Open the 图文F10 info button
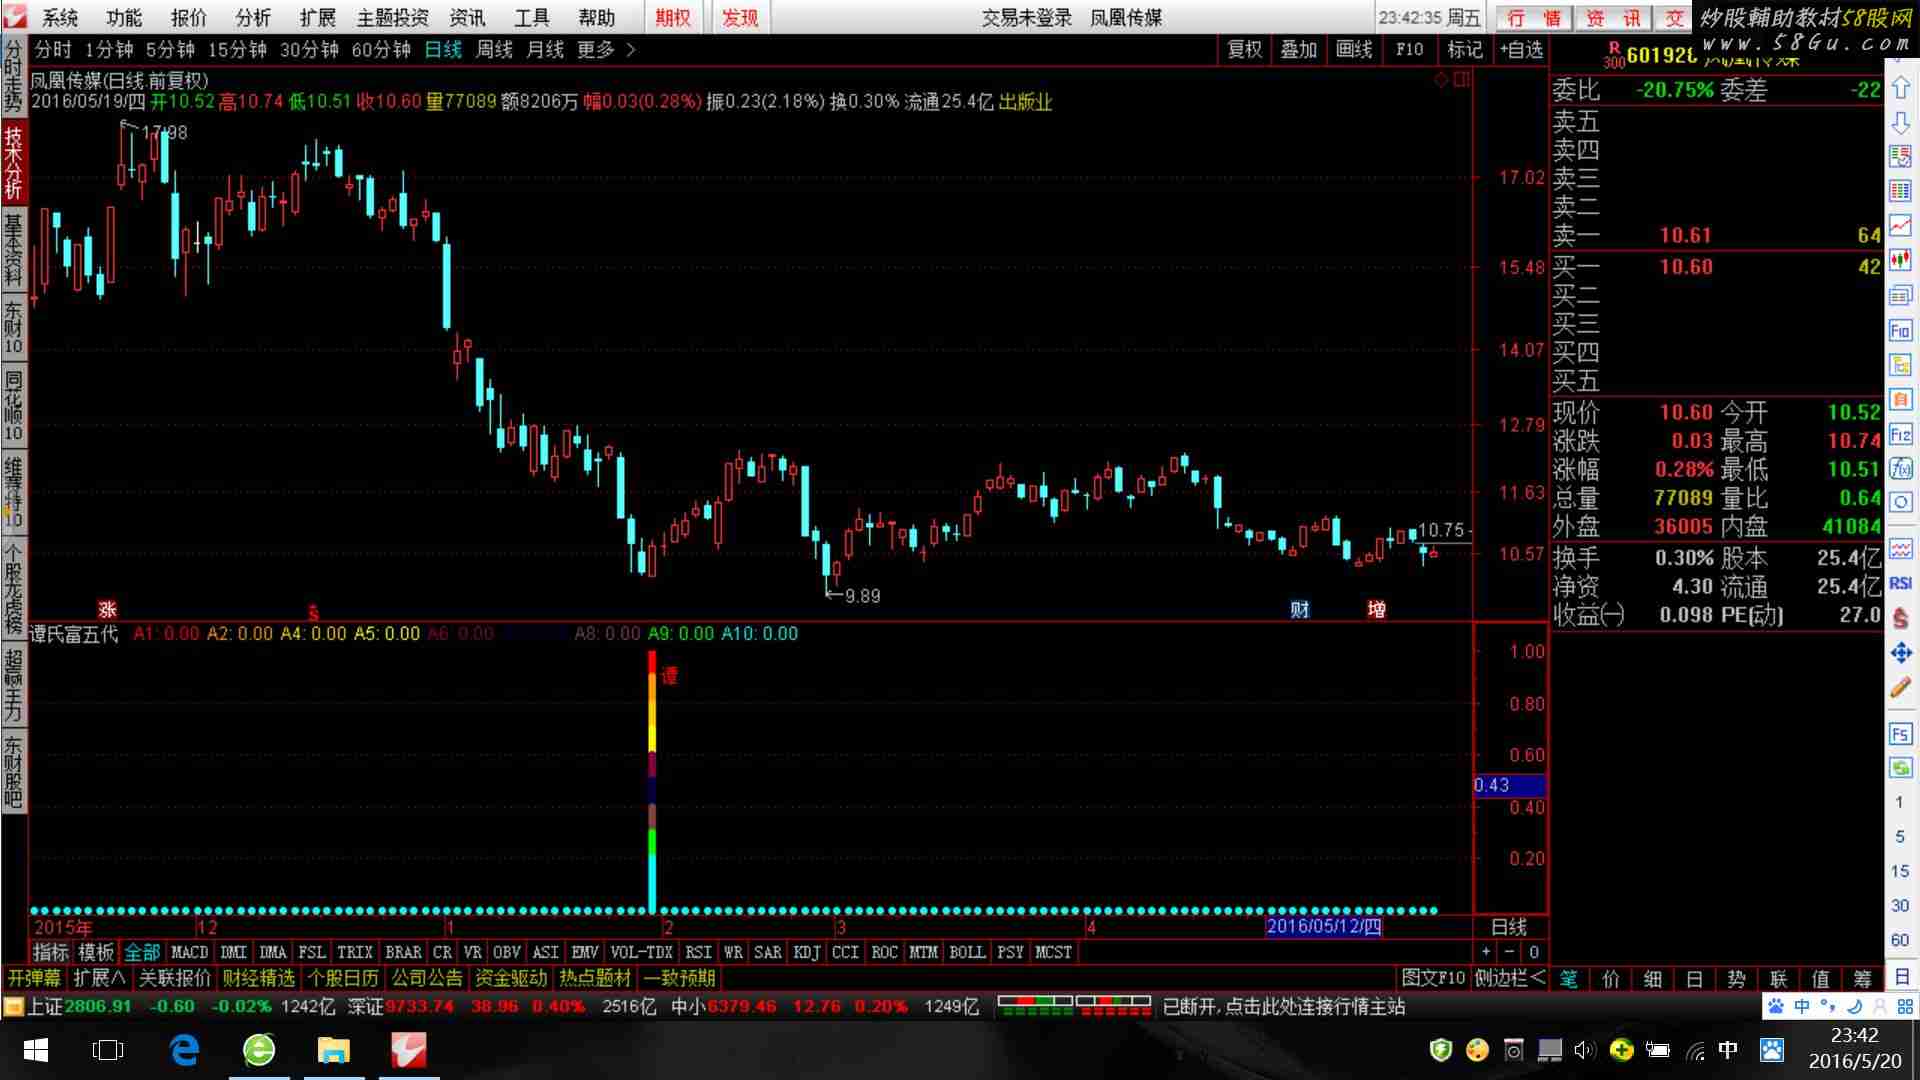1920x1080 pixels. [x=1433, y=978]
